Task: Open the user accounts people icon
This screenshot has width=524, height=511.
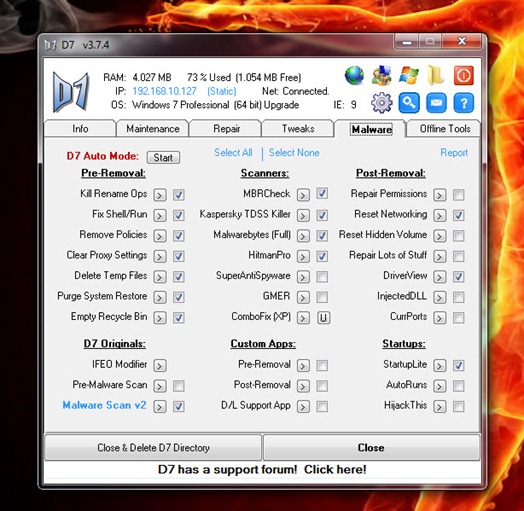Action: coord(382,76)
